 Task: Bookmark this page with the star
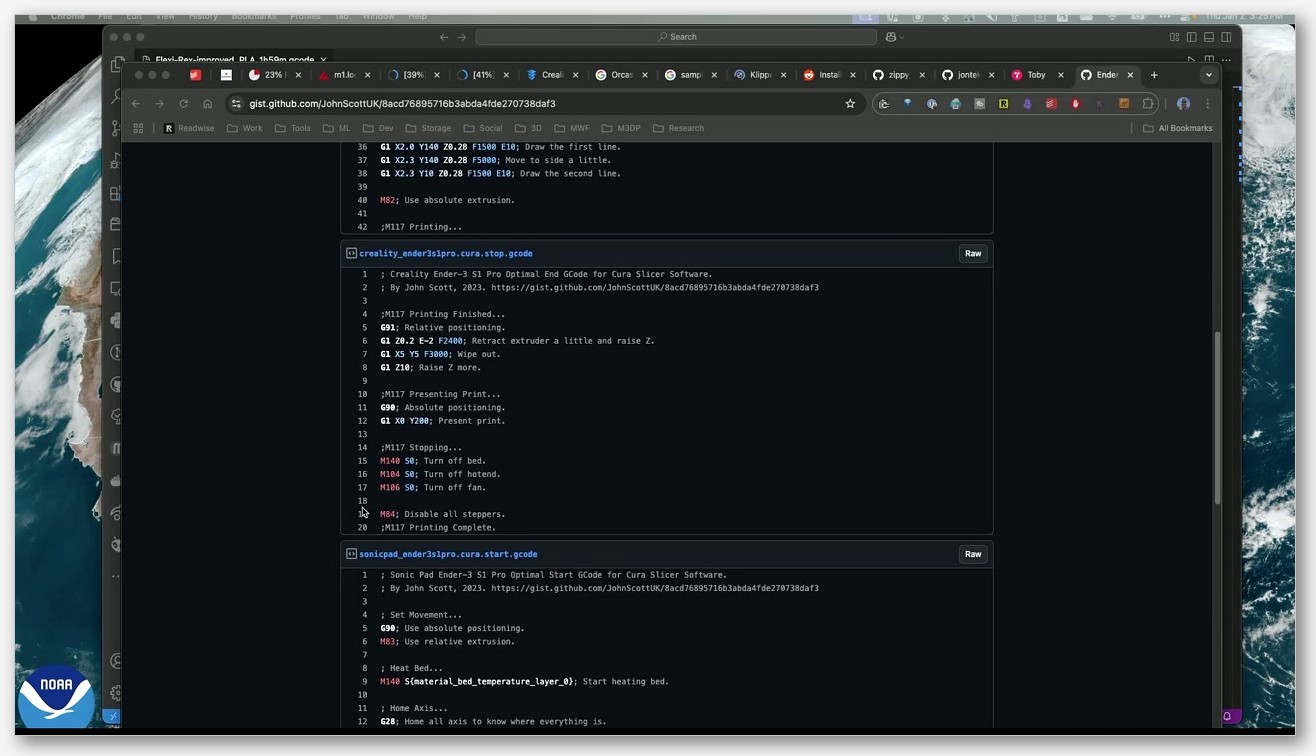point(850,103)
